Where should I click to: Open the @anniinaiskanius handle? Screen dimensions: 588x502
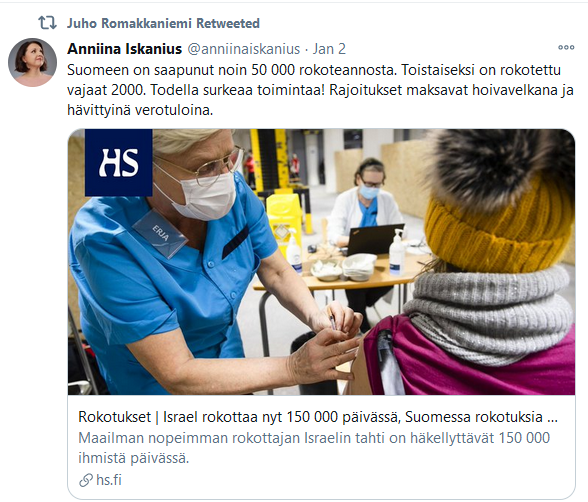coord(244,49)
